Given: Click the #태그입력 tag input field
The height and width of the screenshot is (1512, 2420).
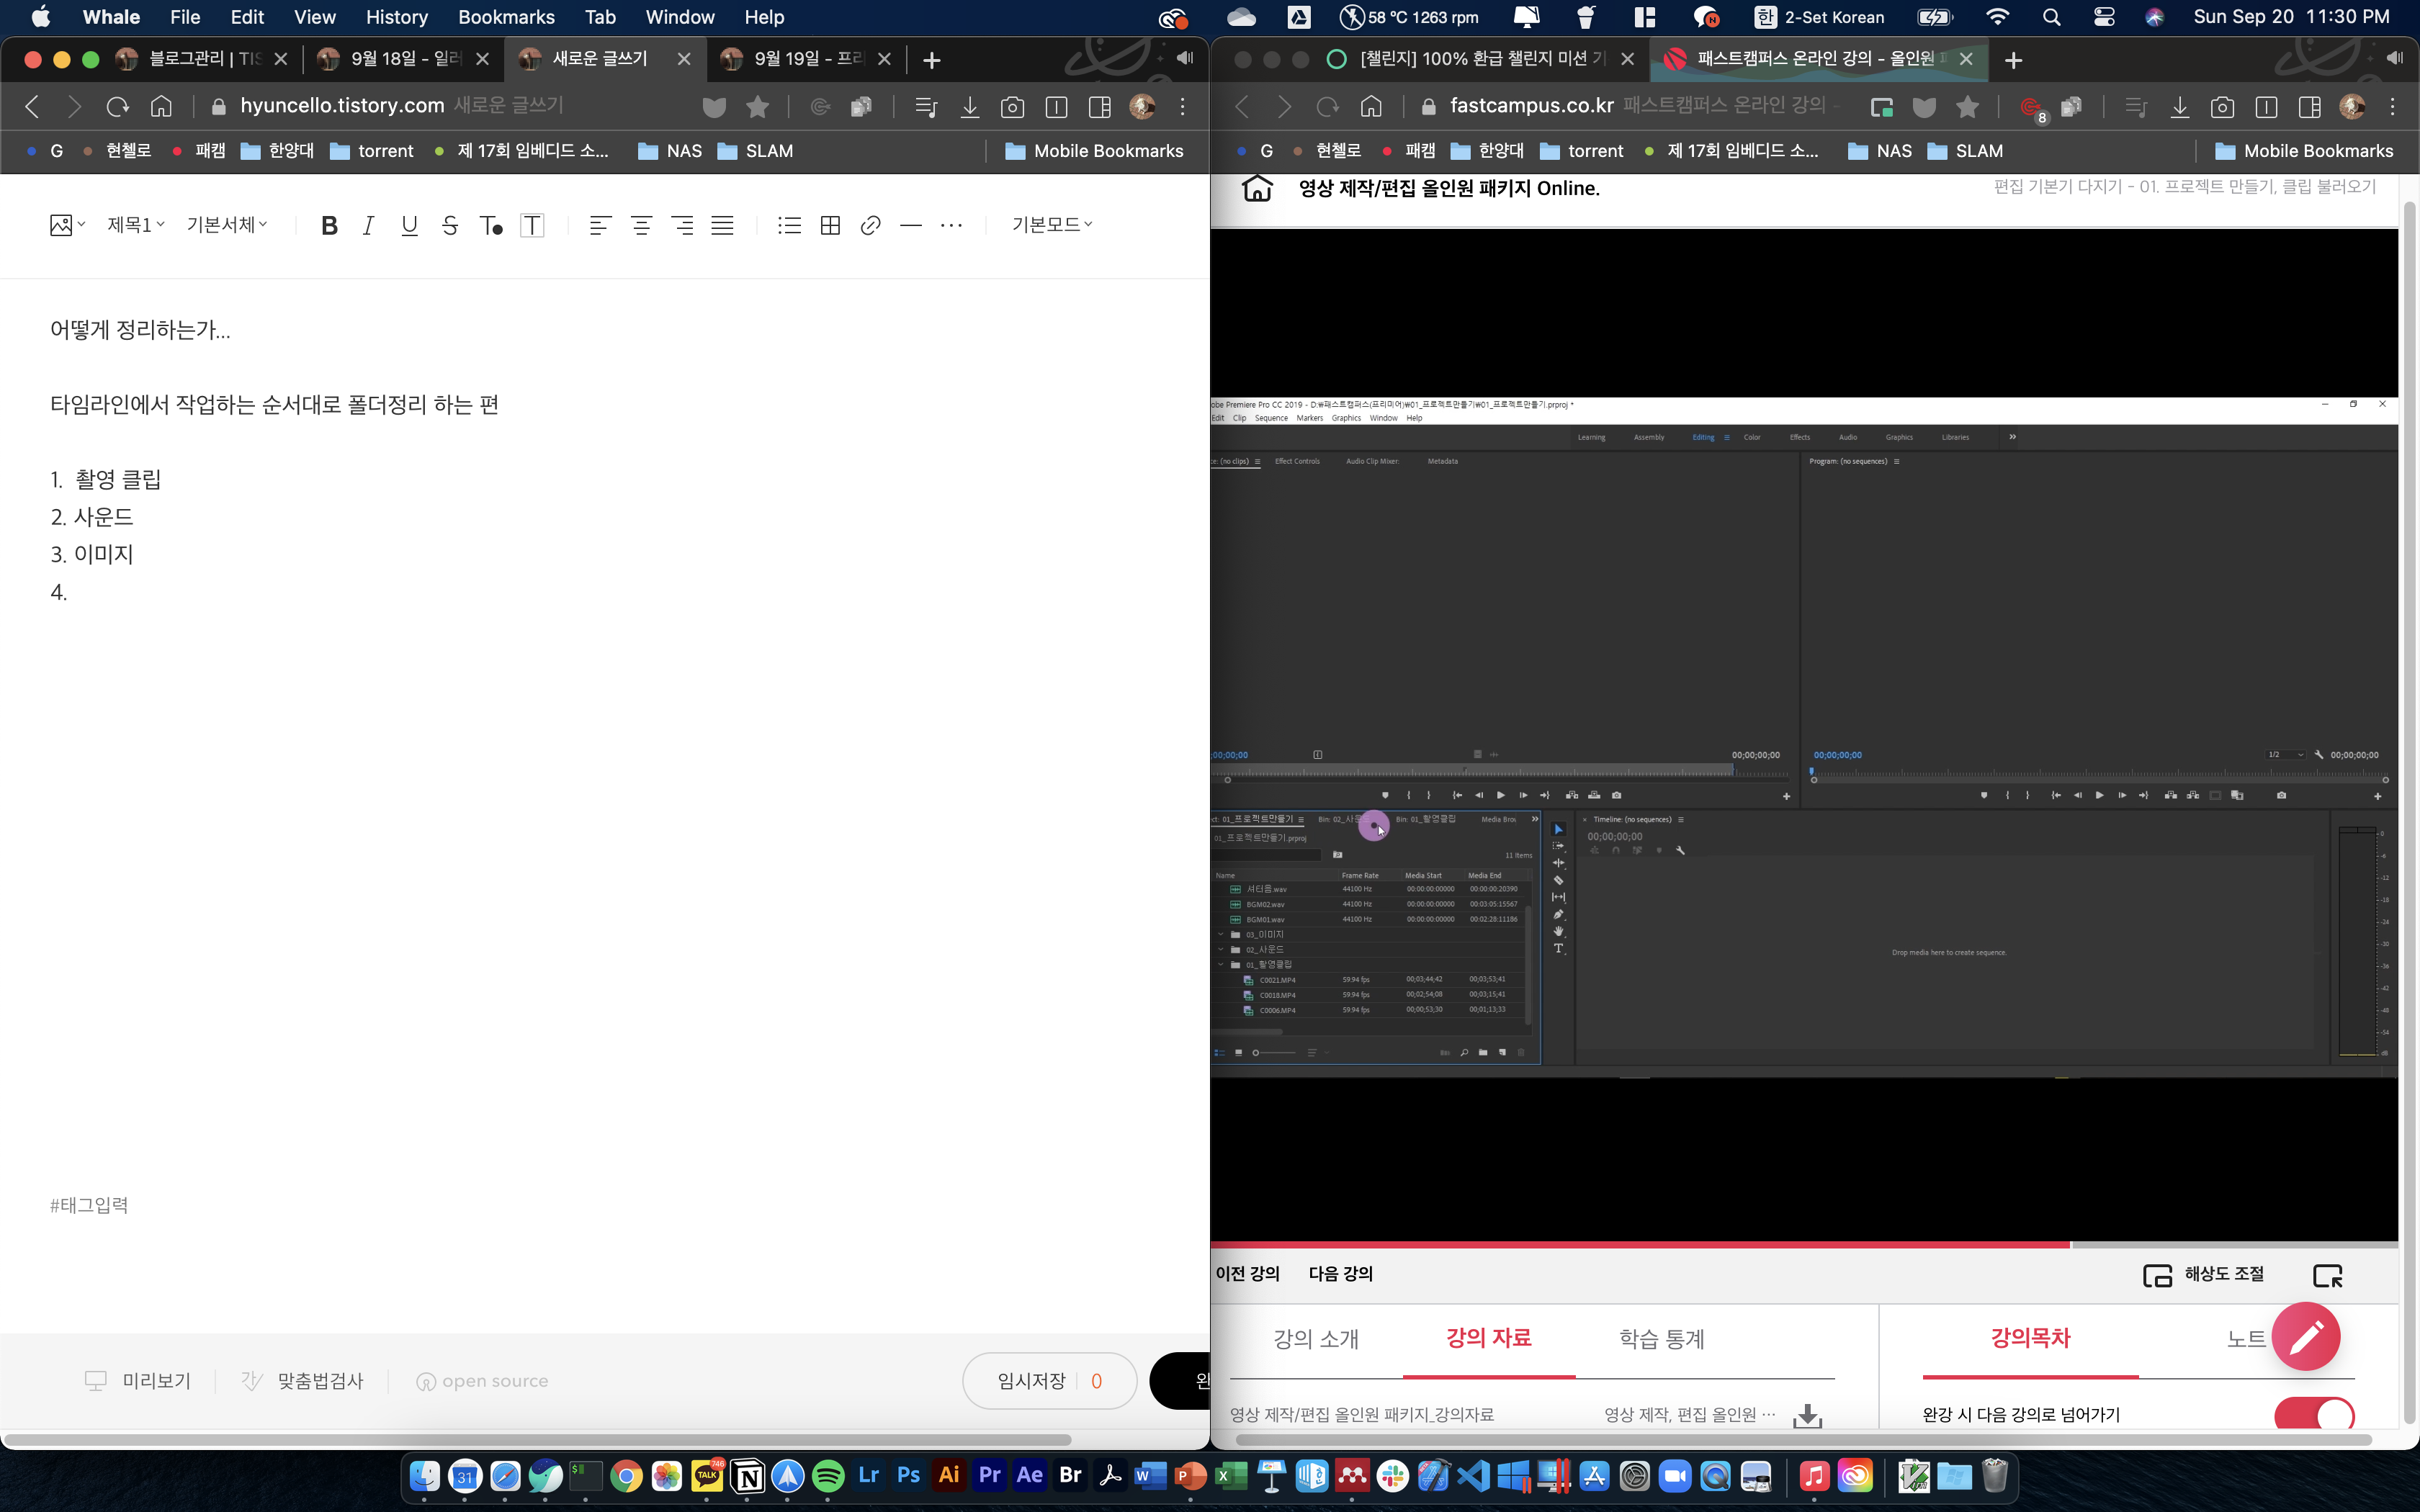Looking at the screenshot, I should pyautogui.click(x=90, y=1205).
